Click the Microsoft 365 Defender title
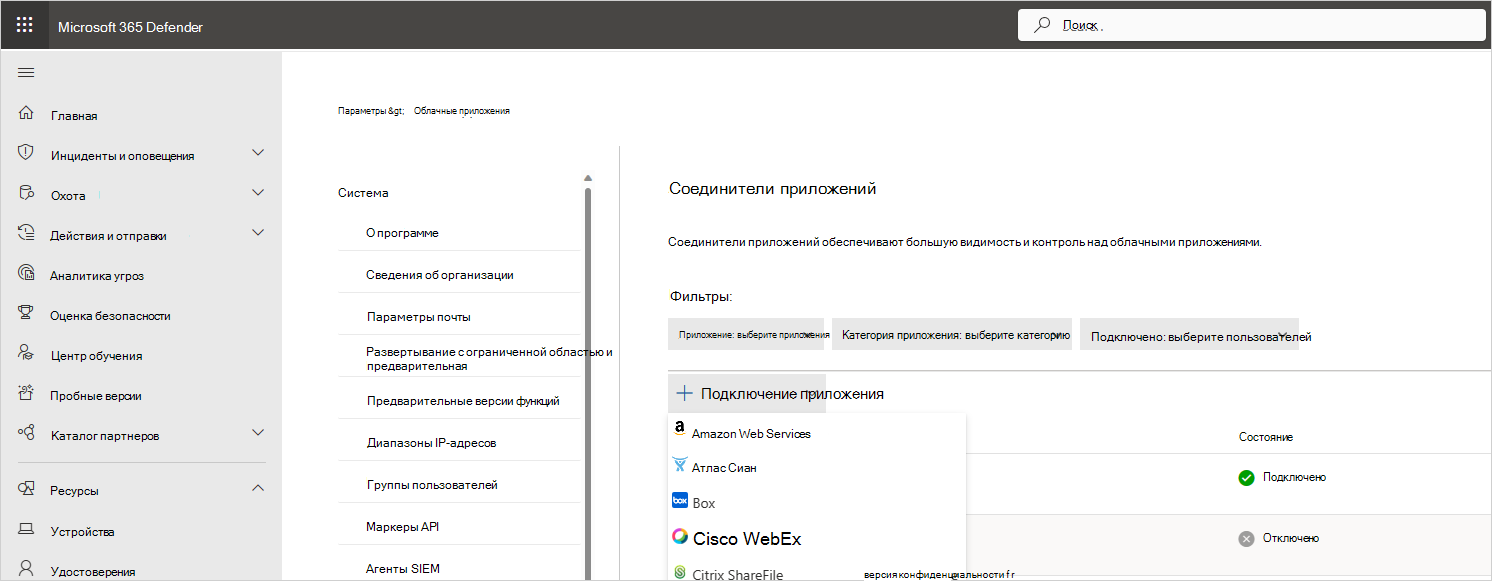The image size is (1492, 581). pyautogui.click(x=130, y=27)
